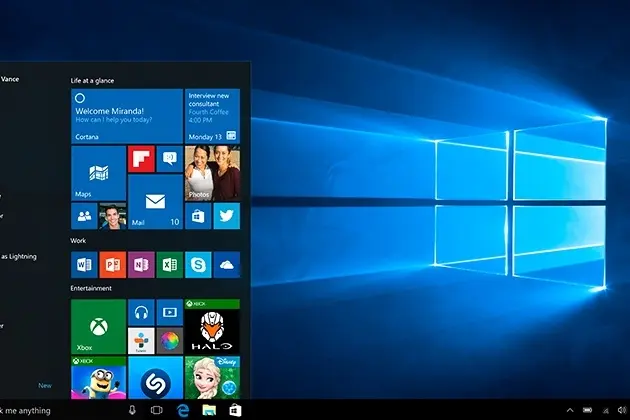Launch OneNote from the Work group
This screenshot has width=630, height=420.
pyautogui.click(x=141, y=265)
